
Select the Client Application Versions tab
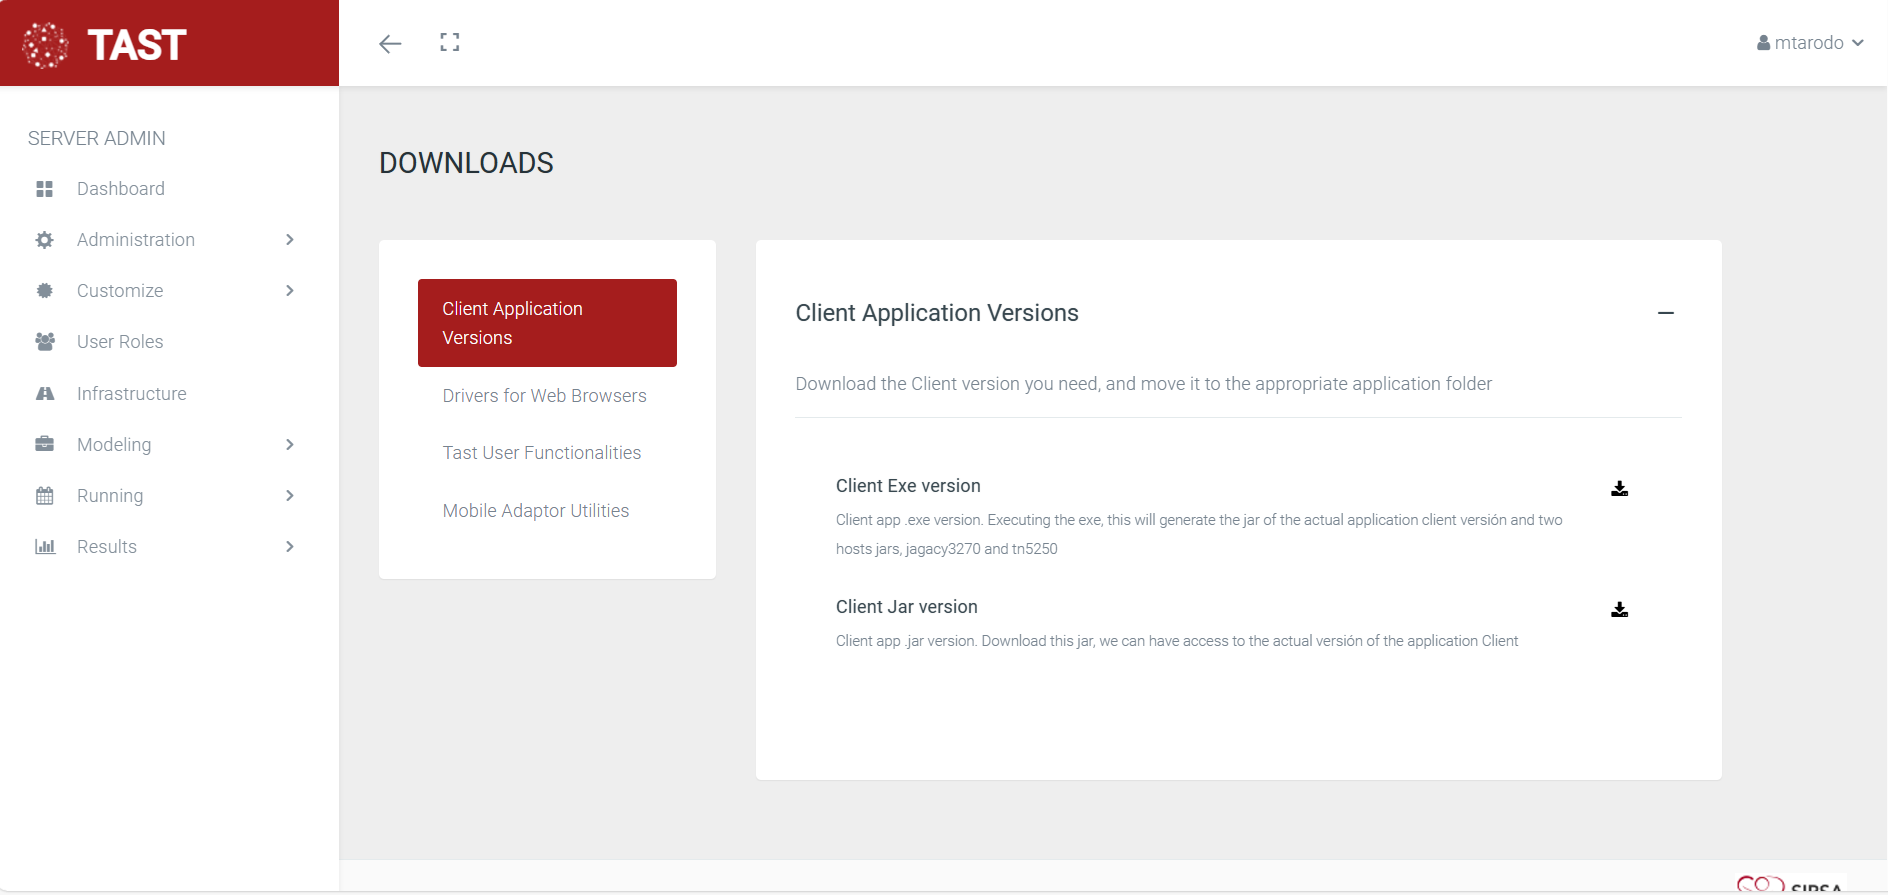[x=547, y=323]
